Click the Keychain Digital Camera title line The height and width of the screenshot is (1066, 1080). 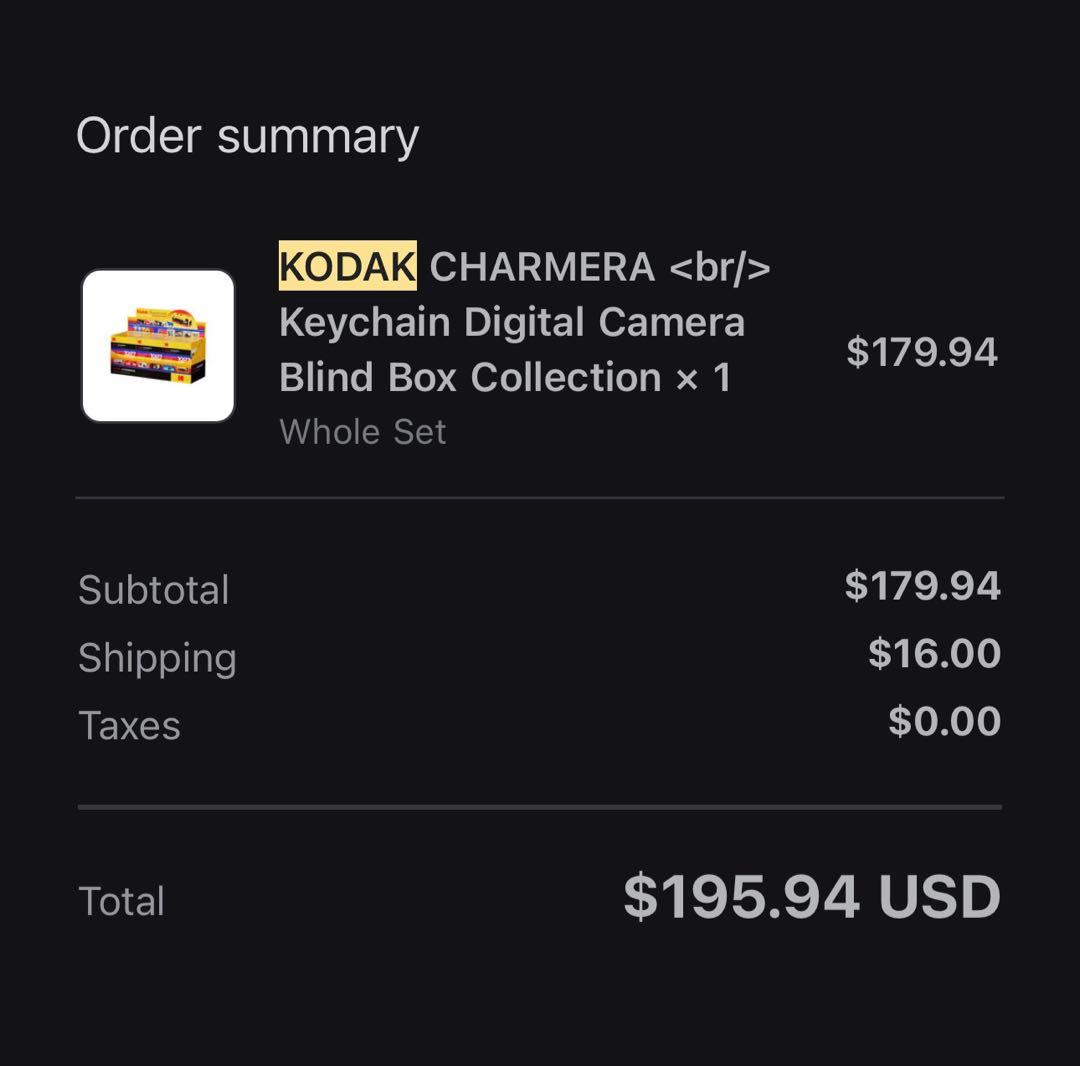click(512, 322)
